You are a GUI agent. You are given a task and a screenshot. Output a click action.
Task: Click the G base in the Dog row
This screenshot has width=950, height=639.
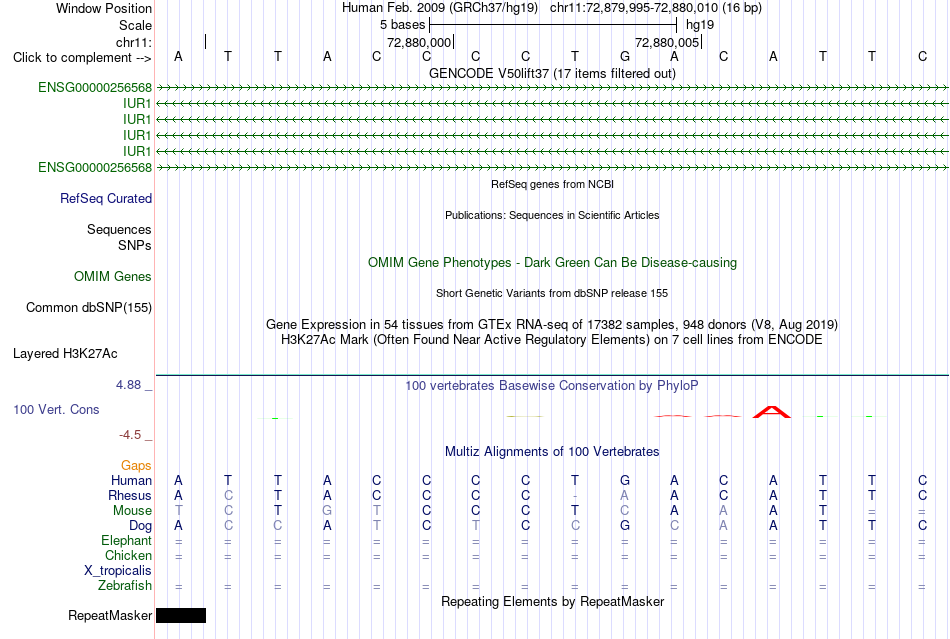click(x=625, y=526)
